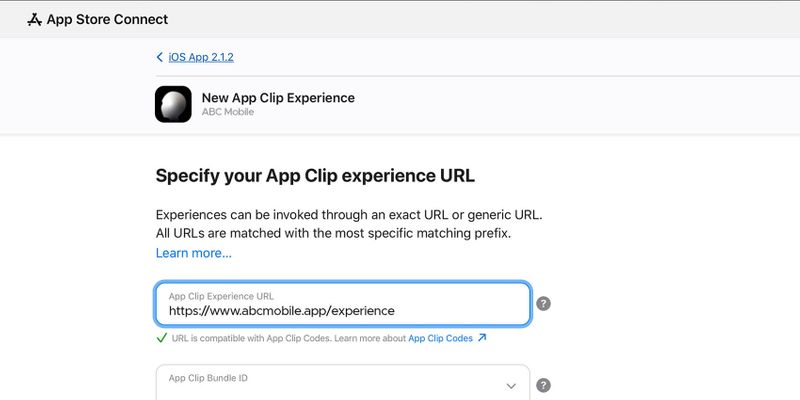Screen dimensions: 800x400
Task: Click the App Clip Experience URL field label
Action: (221, 296)
